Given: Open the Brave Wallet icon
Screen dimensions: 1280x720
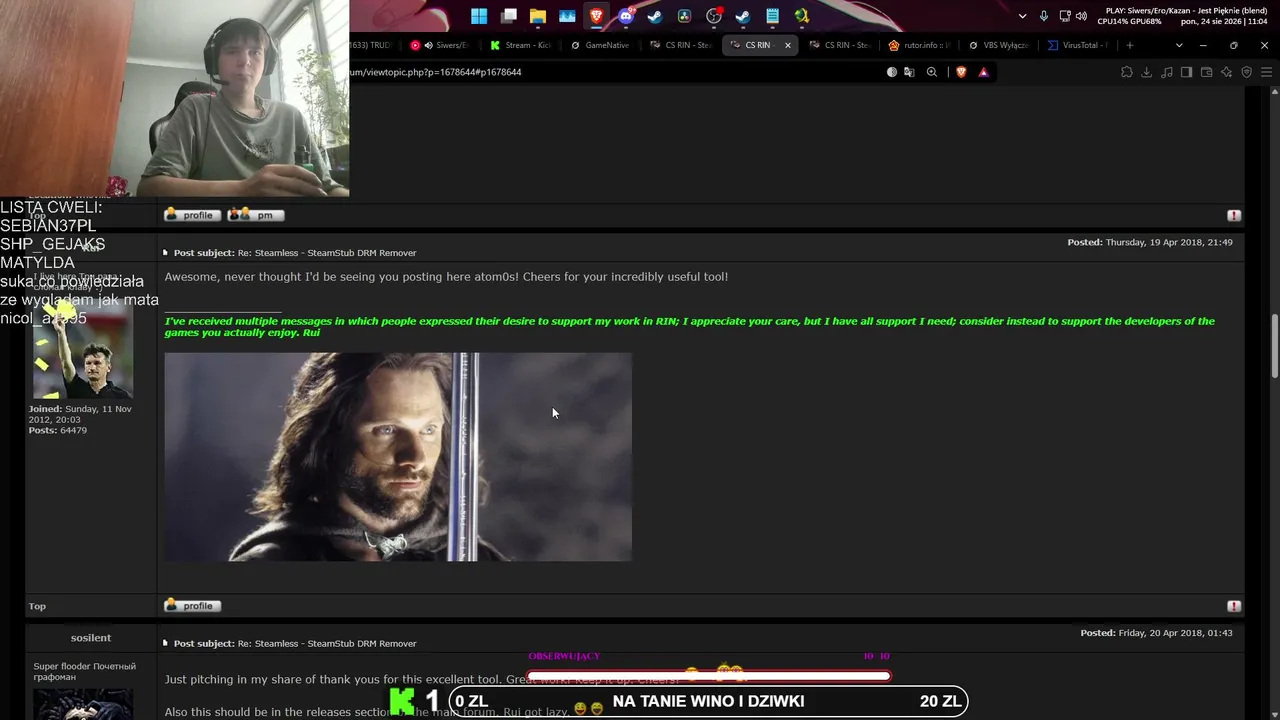Looking at the screenshot, I should [1207, 72].
